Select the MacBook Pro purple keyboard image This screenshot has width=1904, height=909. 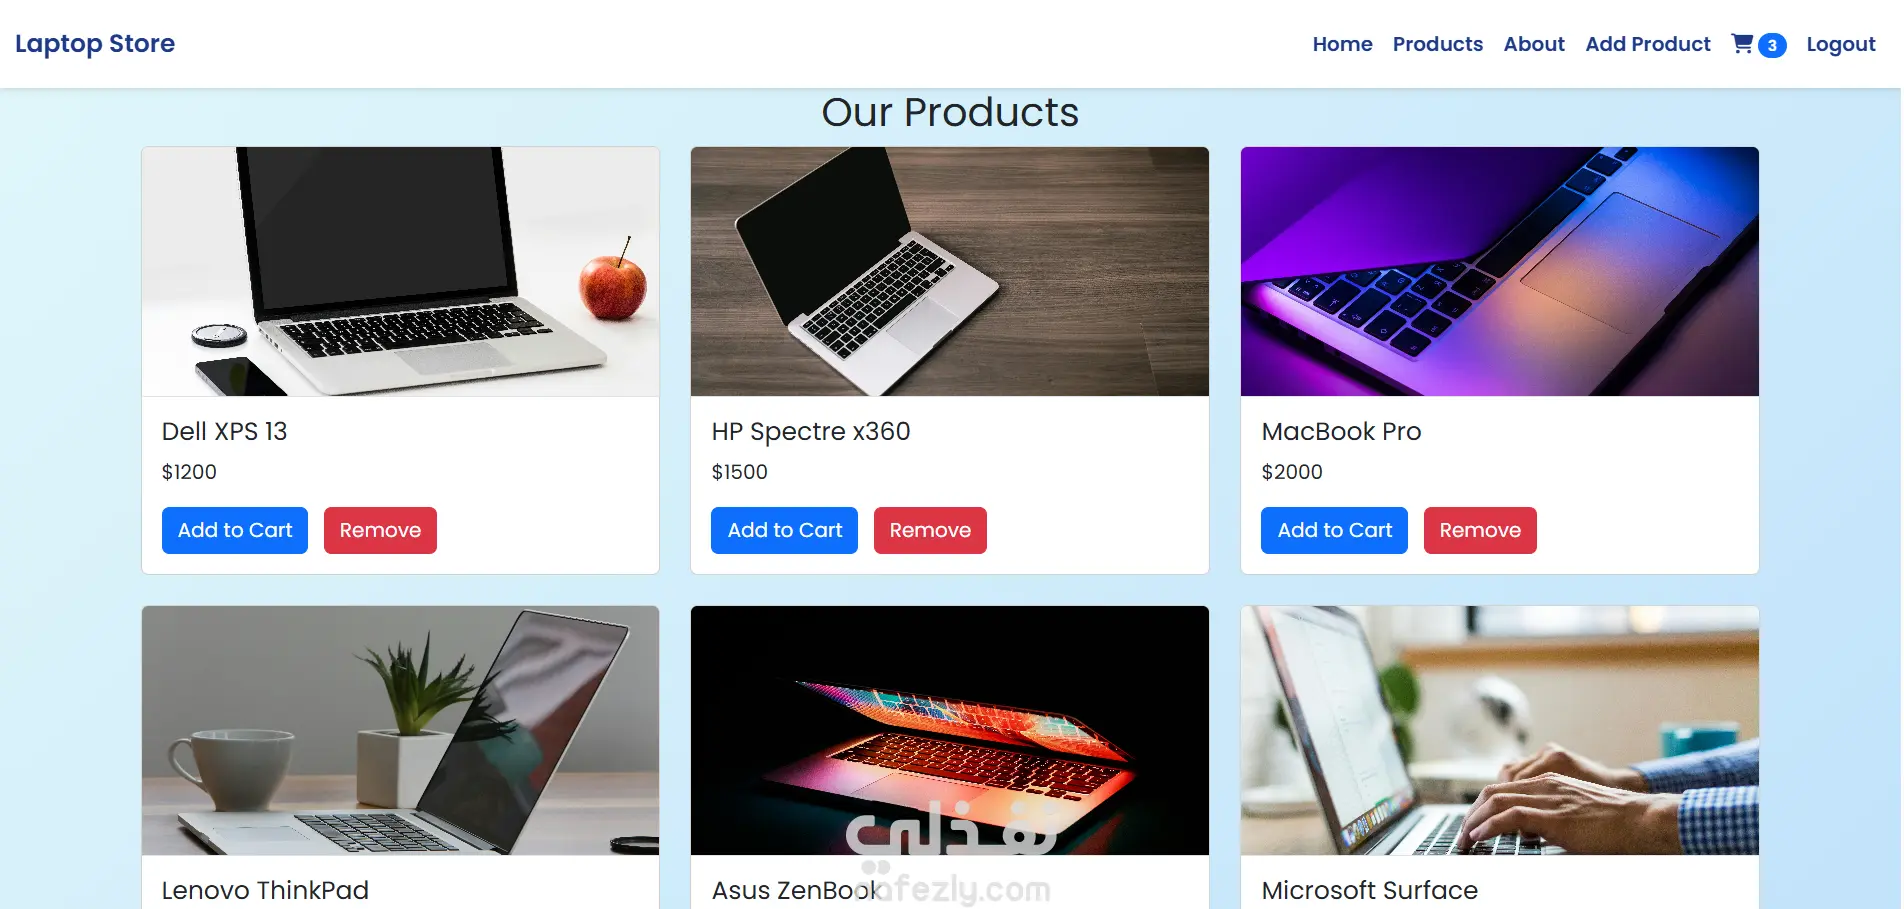click(x=1500, y=272)
